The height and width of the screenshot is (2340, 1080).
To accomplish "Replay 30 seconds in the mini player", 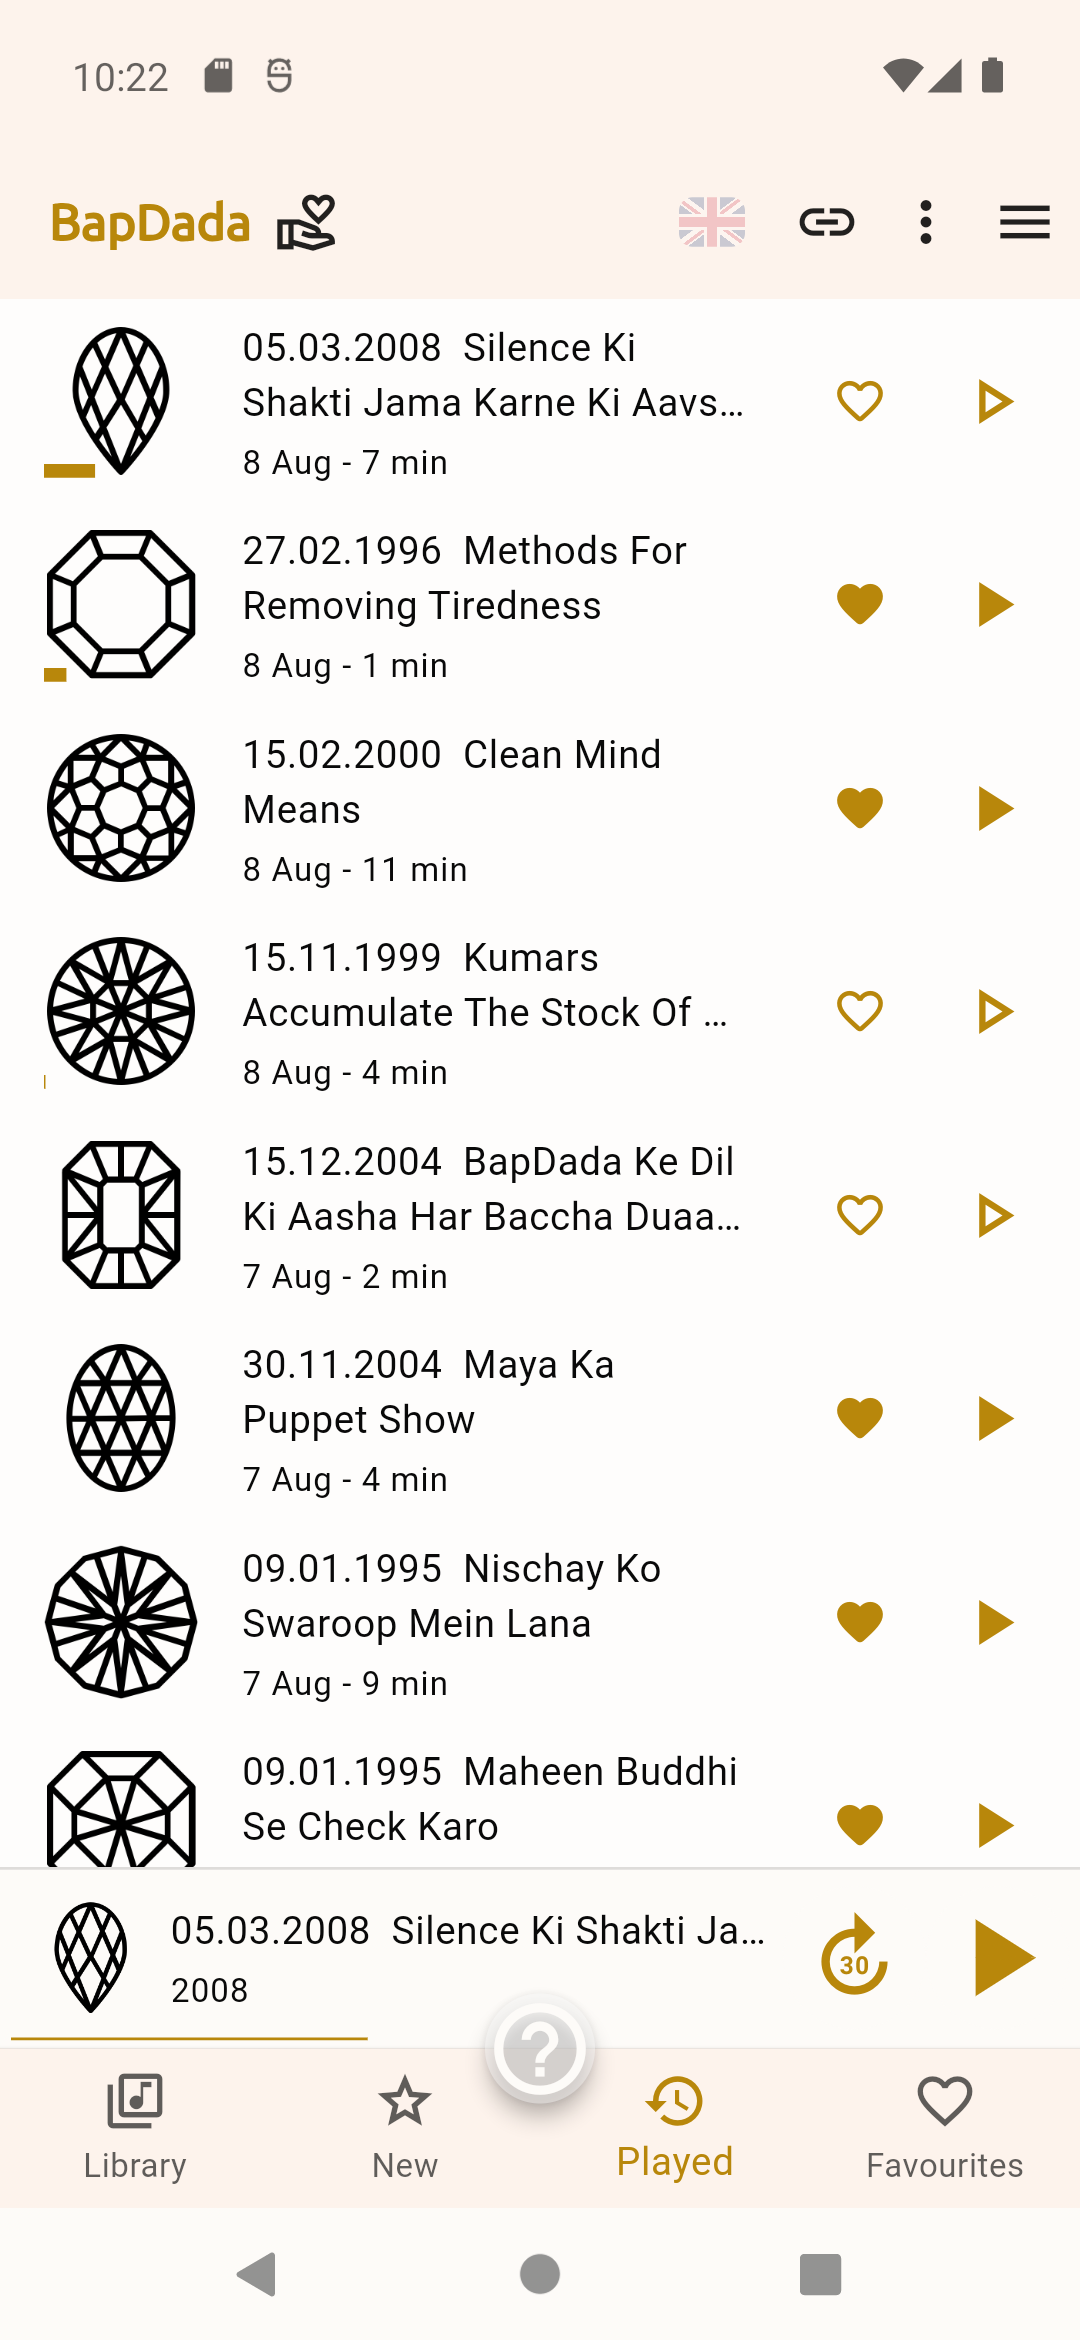I will (854, 1957).
